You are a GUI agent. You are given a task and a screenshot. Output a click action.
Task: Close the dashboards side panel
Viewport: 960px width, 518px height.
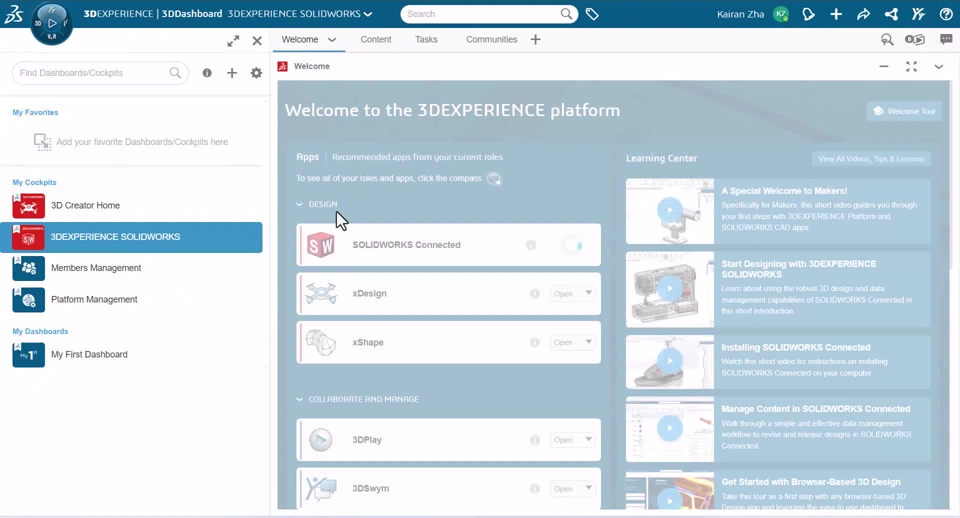tap(257, 41)
